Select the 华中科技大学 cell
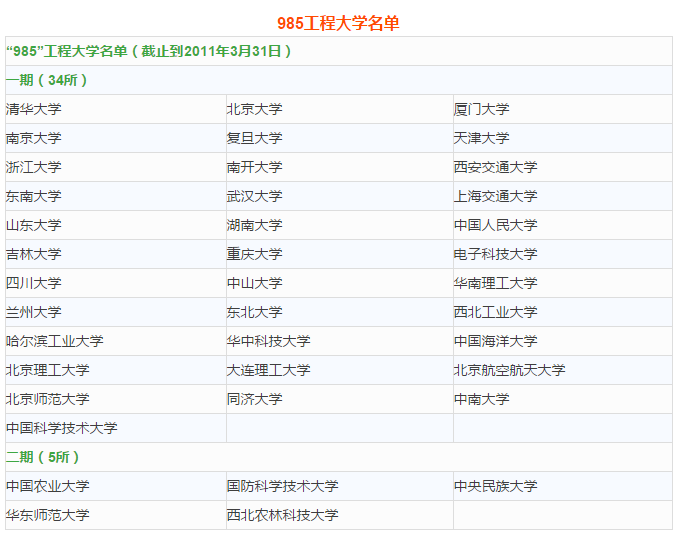The width and height of the screenshot is (675, 536). pos(340,341)
